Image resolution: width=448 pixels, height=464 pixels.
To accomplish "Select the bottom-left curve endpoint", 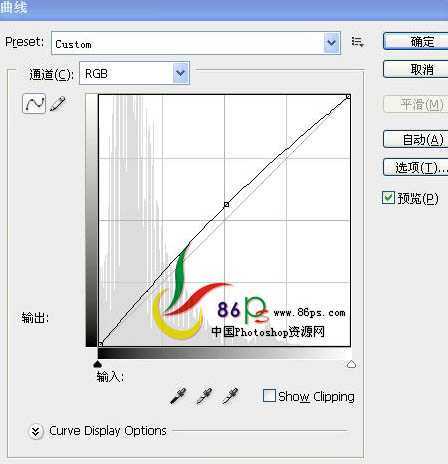I will (101, 344).
